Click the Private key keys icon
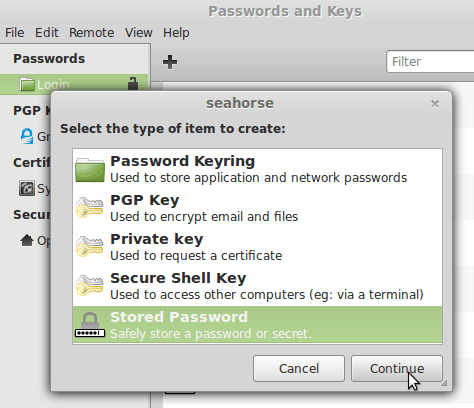The image size is (474, 408). (90, 247)
